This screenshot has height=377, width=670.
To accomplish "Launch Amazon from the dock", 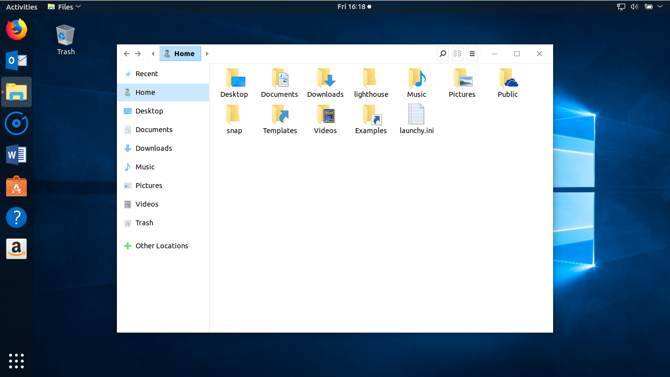I will (16, 249).
